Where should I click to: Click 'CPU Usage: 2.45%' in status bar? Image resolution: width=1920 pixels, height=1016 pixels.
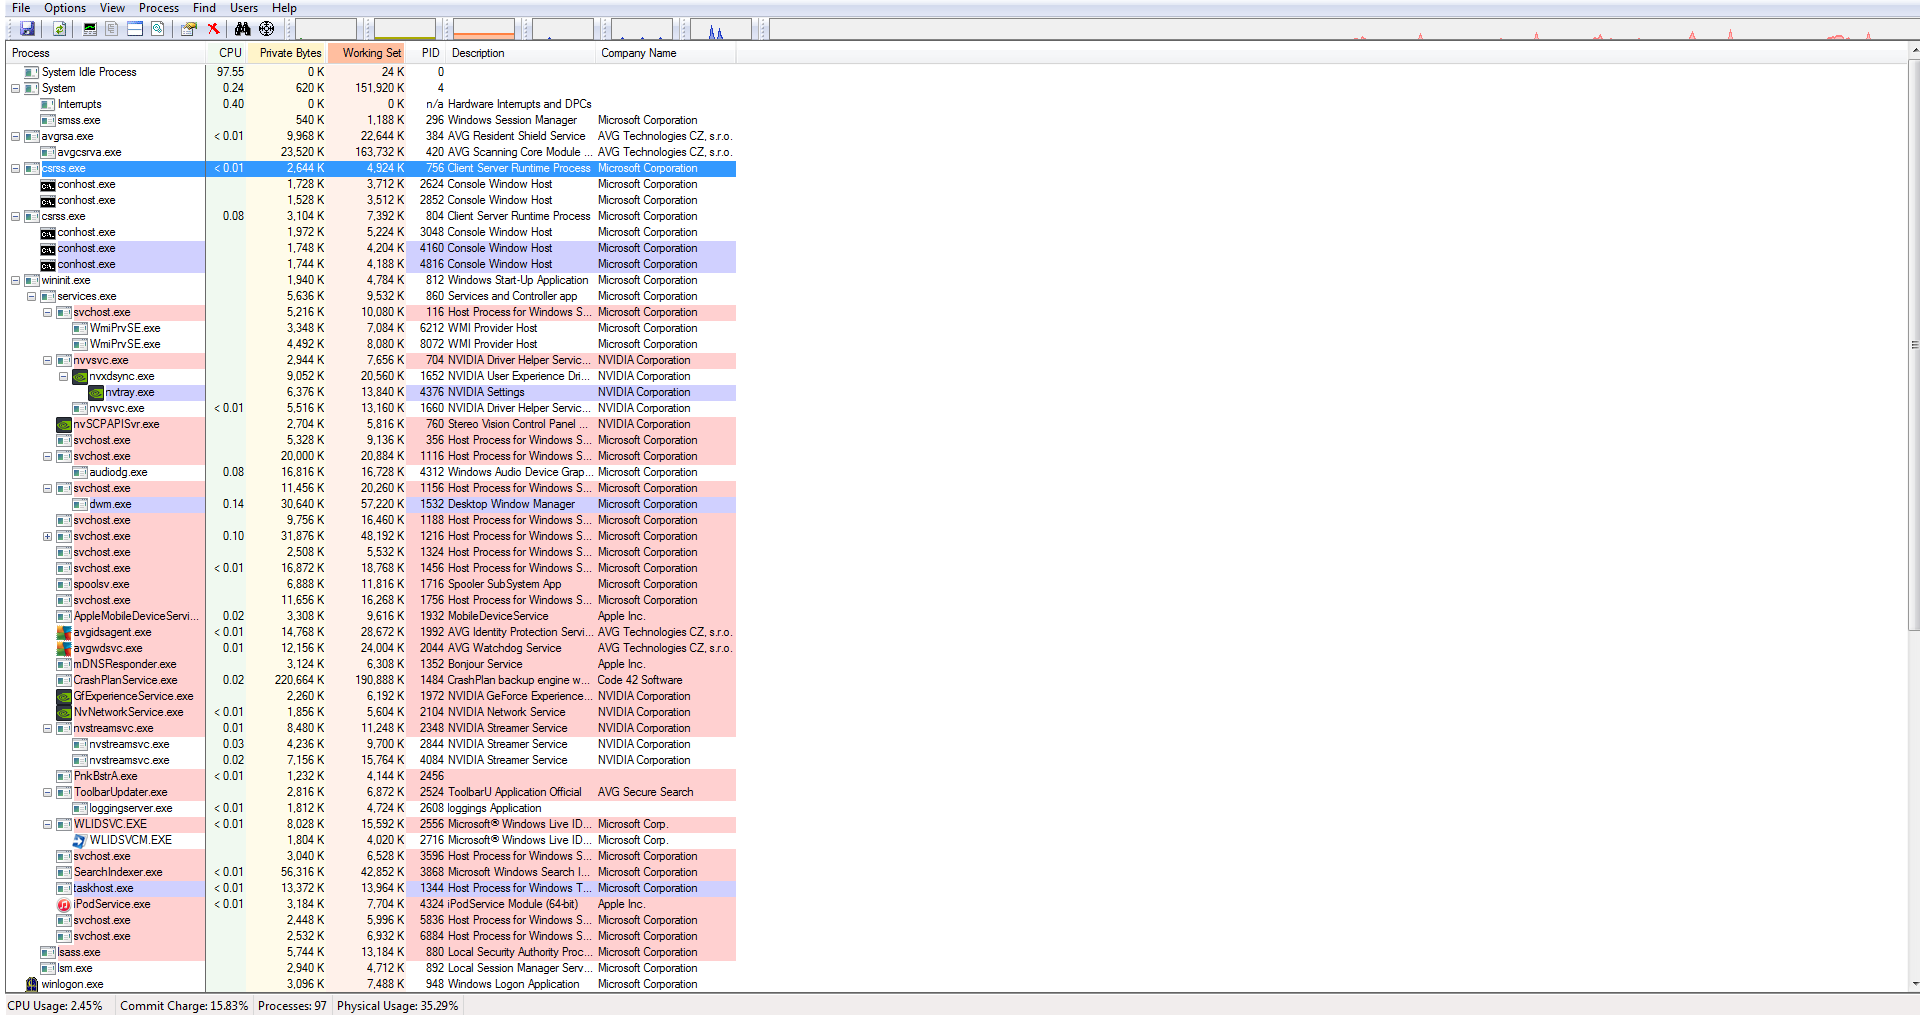pyautogui.click(x=55, y=1006)
